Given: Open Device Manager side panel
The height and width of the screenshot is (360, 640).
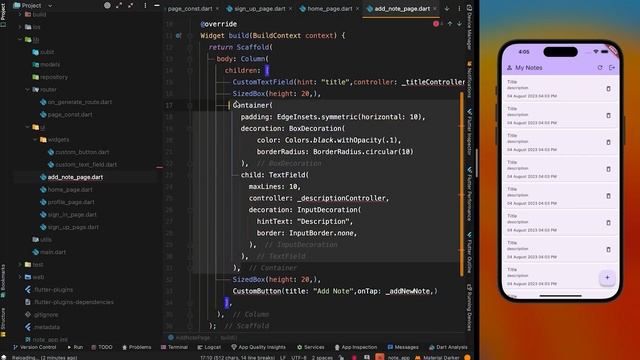Looking at the screenshot, I should [x=469, y=27].
